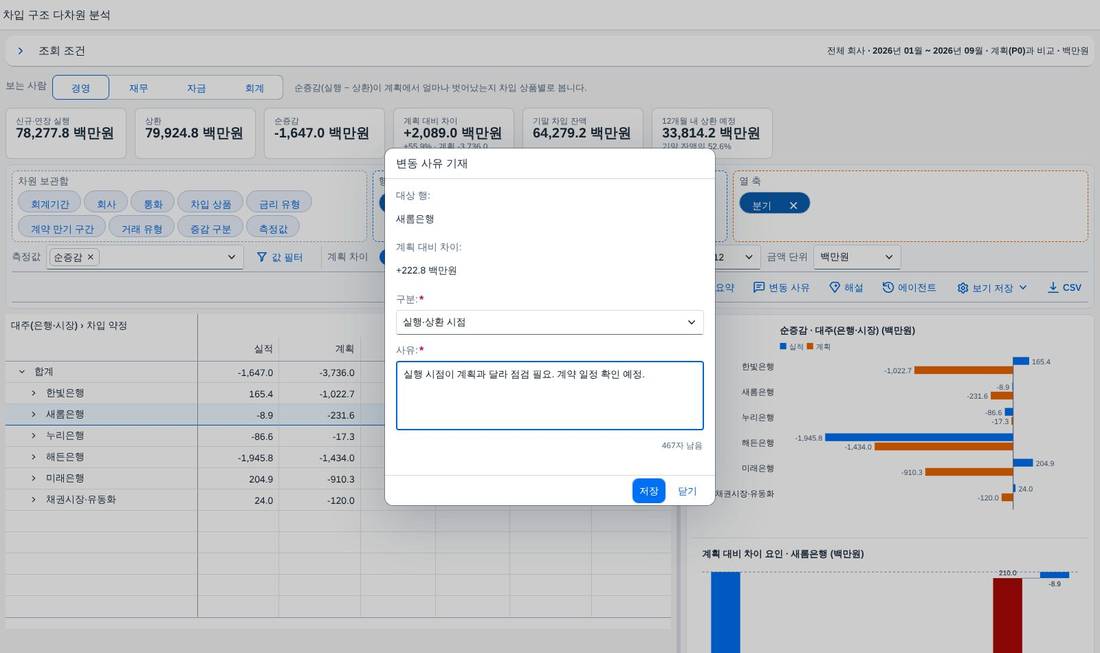Screen dimensions: 1100x653
Task: Open the 순증감 -1,647.0 KPI card
Action: coord(324,133)
